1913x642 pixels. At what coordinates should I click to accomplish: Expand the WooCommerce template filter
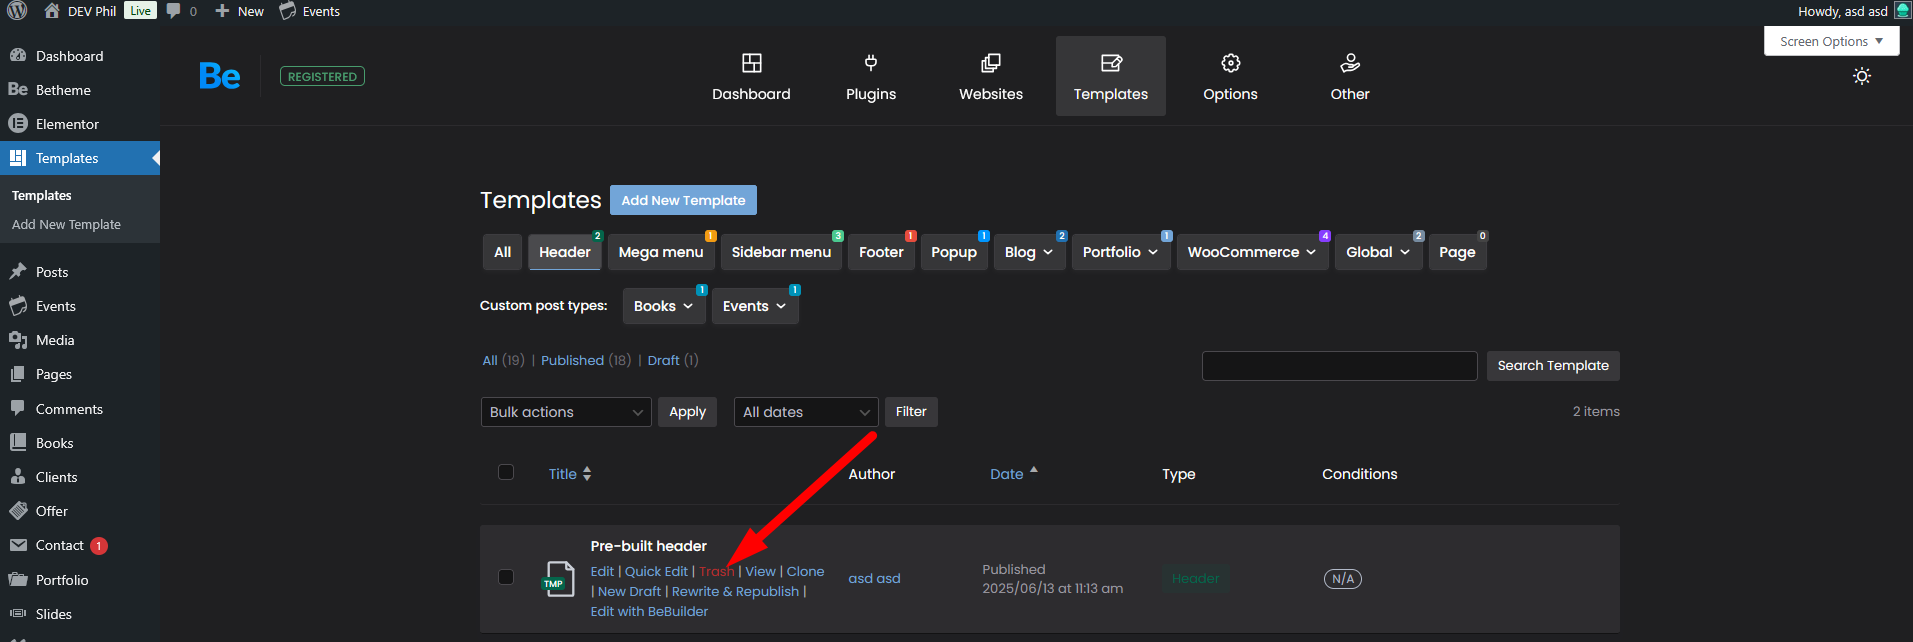[1251, 252]
